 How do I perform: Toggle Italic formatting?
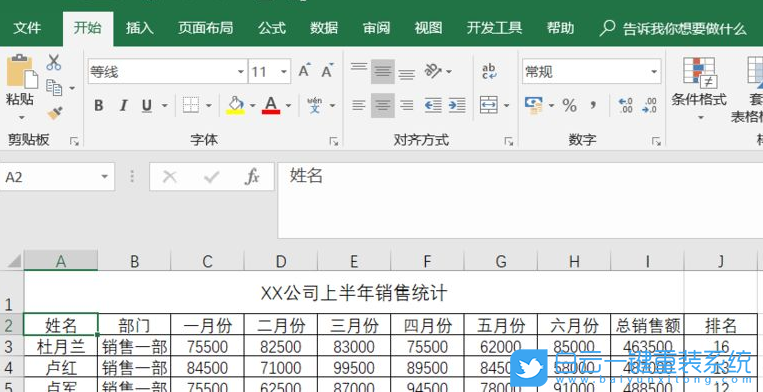tap(124, 106)
